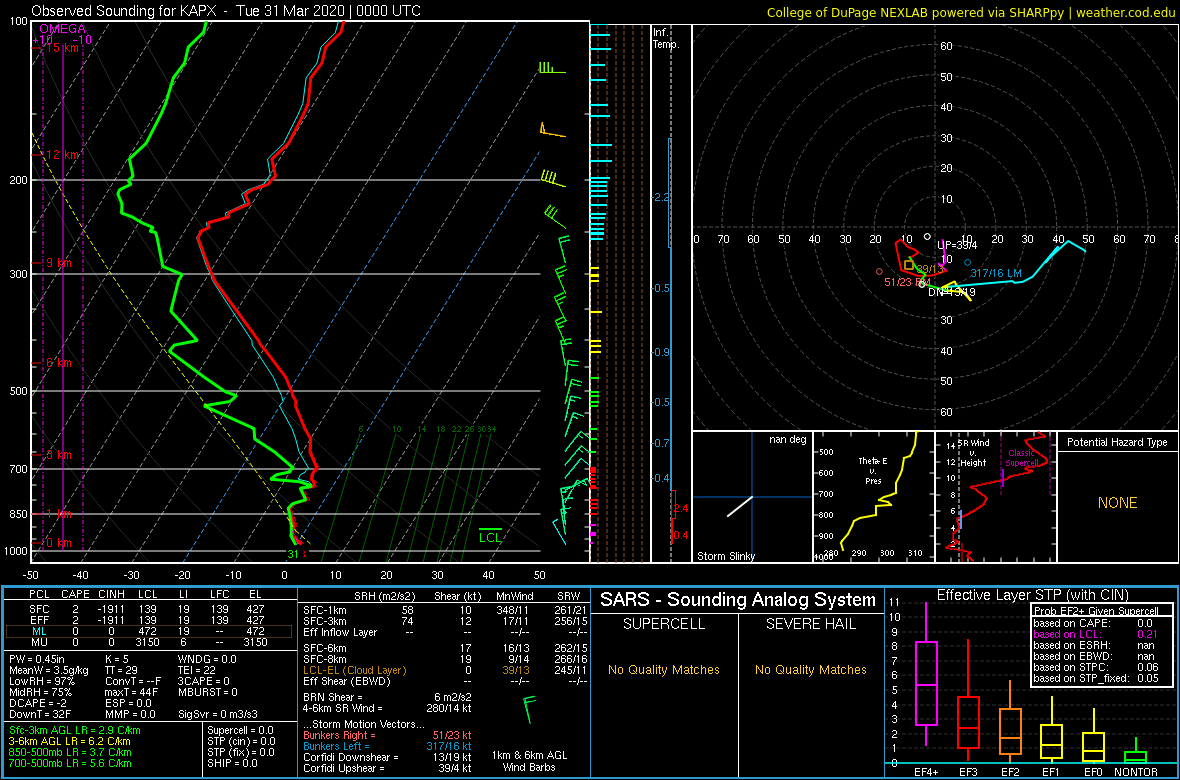Click the 'Eff Inflow Layer' row label
The image size is (1180, 780).
tap(338, 632)
